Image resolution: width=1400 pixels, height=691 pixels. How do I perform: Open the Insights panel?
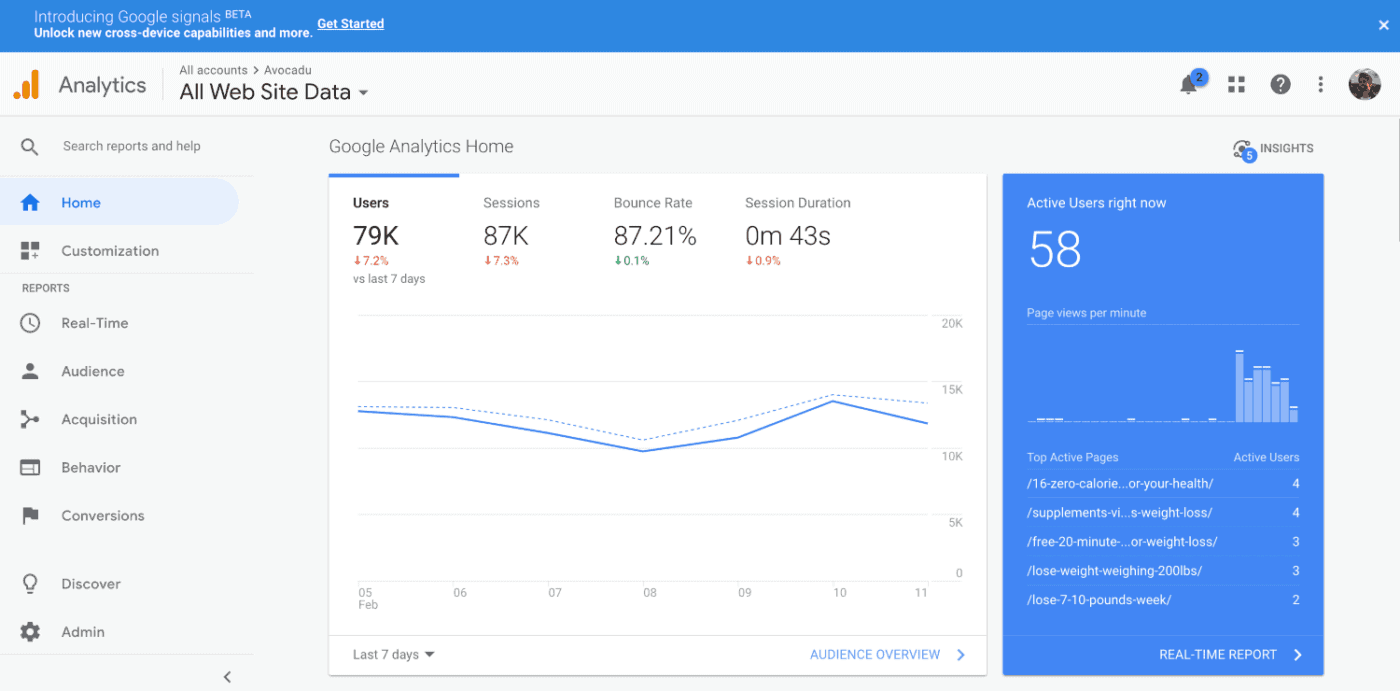point(1272,148)
